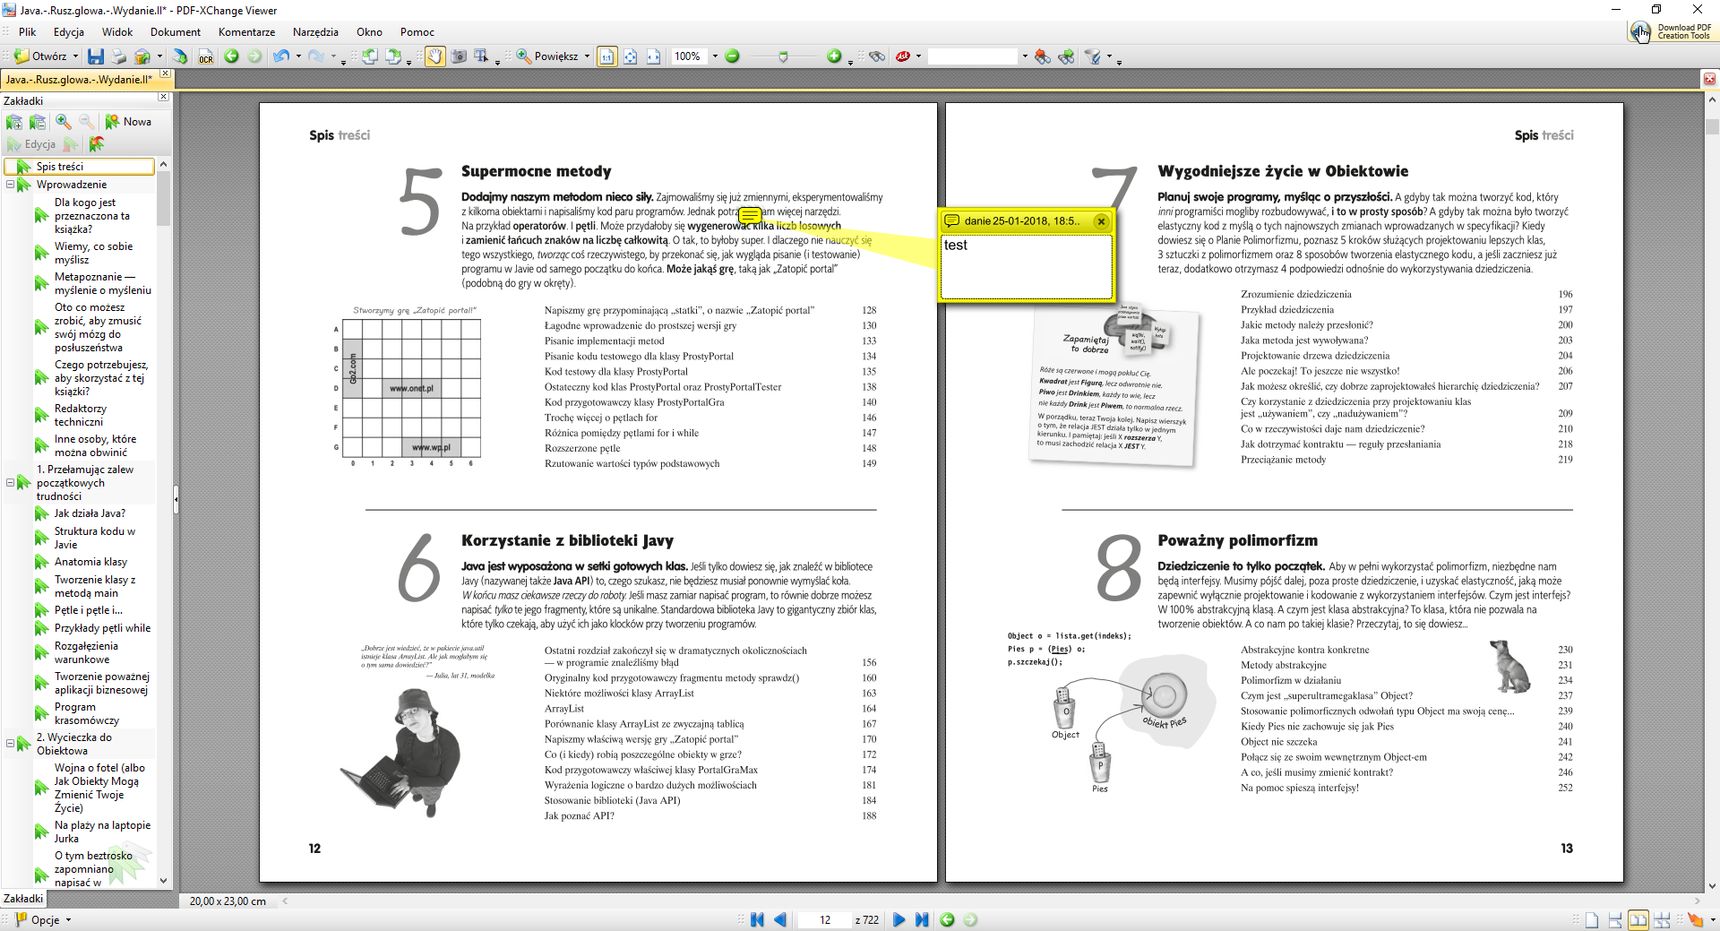The height and width of the screenshot is (931, 1720).
Task: Zoom out with the green minus button
Action: click(x=732, y=56)
